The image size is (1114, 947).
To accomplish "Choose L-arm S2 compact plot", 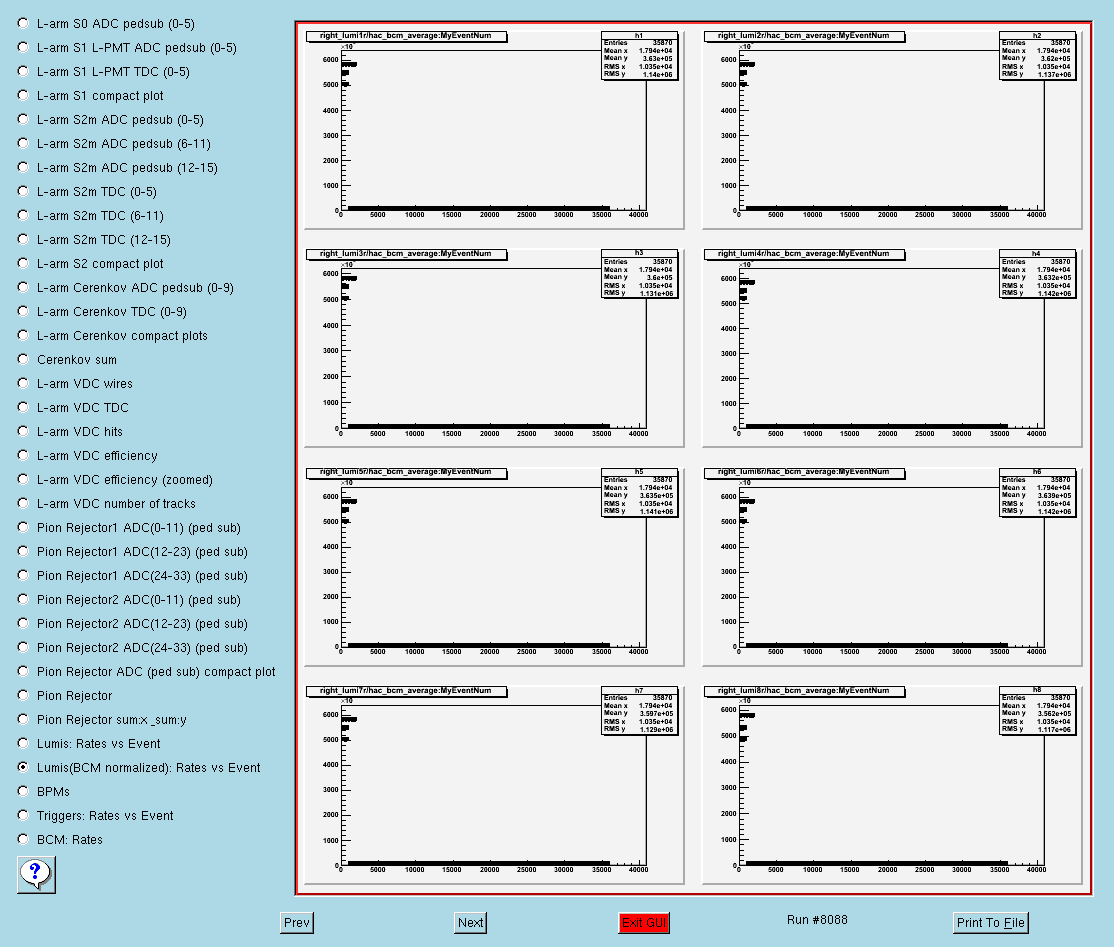I will pos(23,264).
